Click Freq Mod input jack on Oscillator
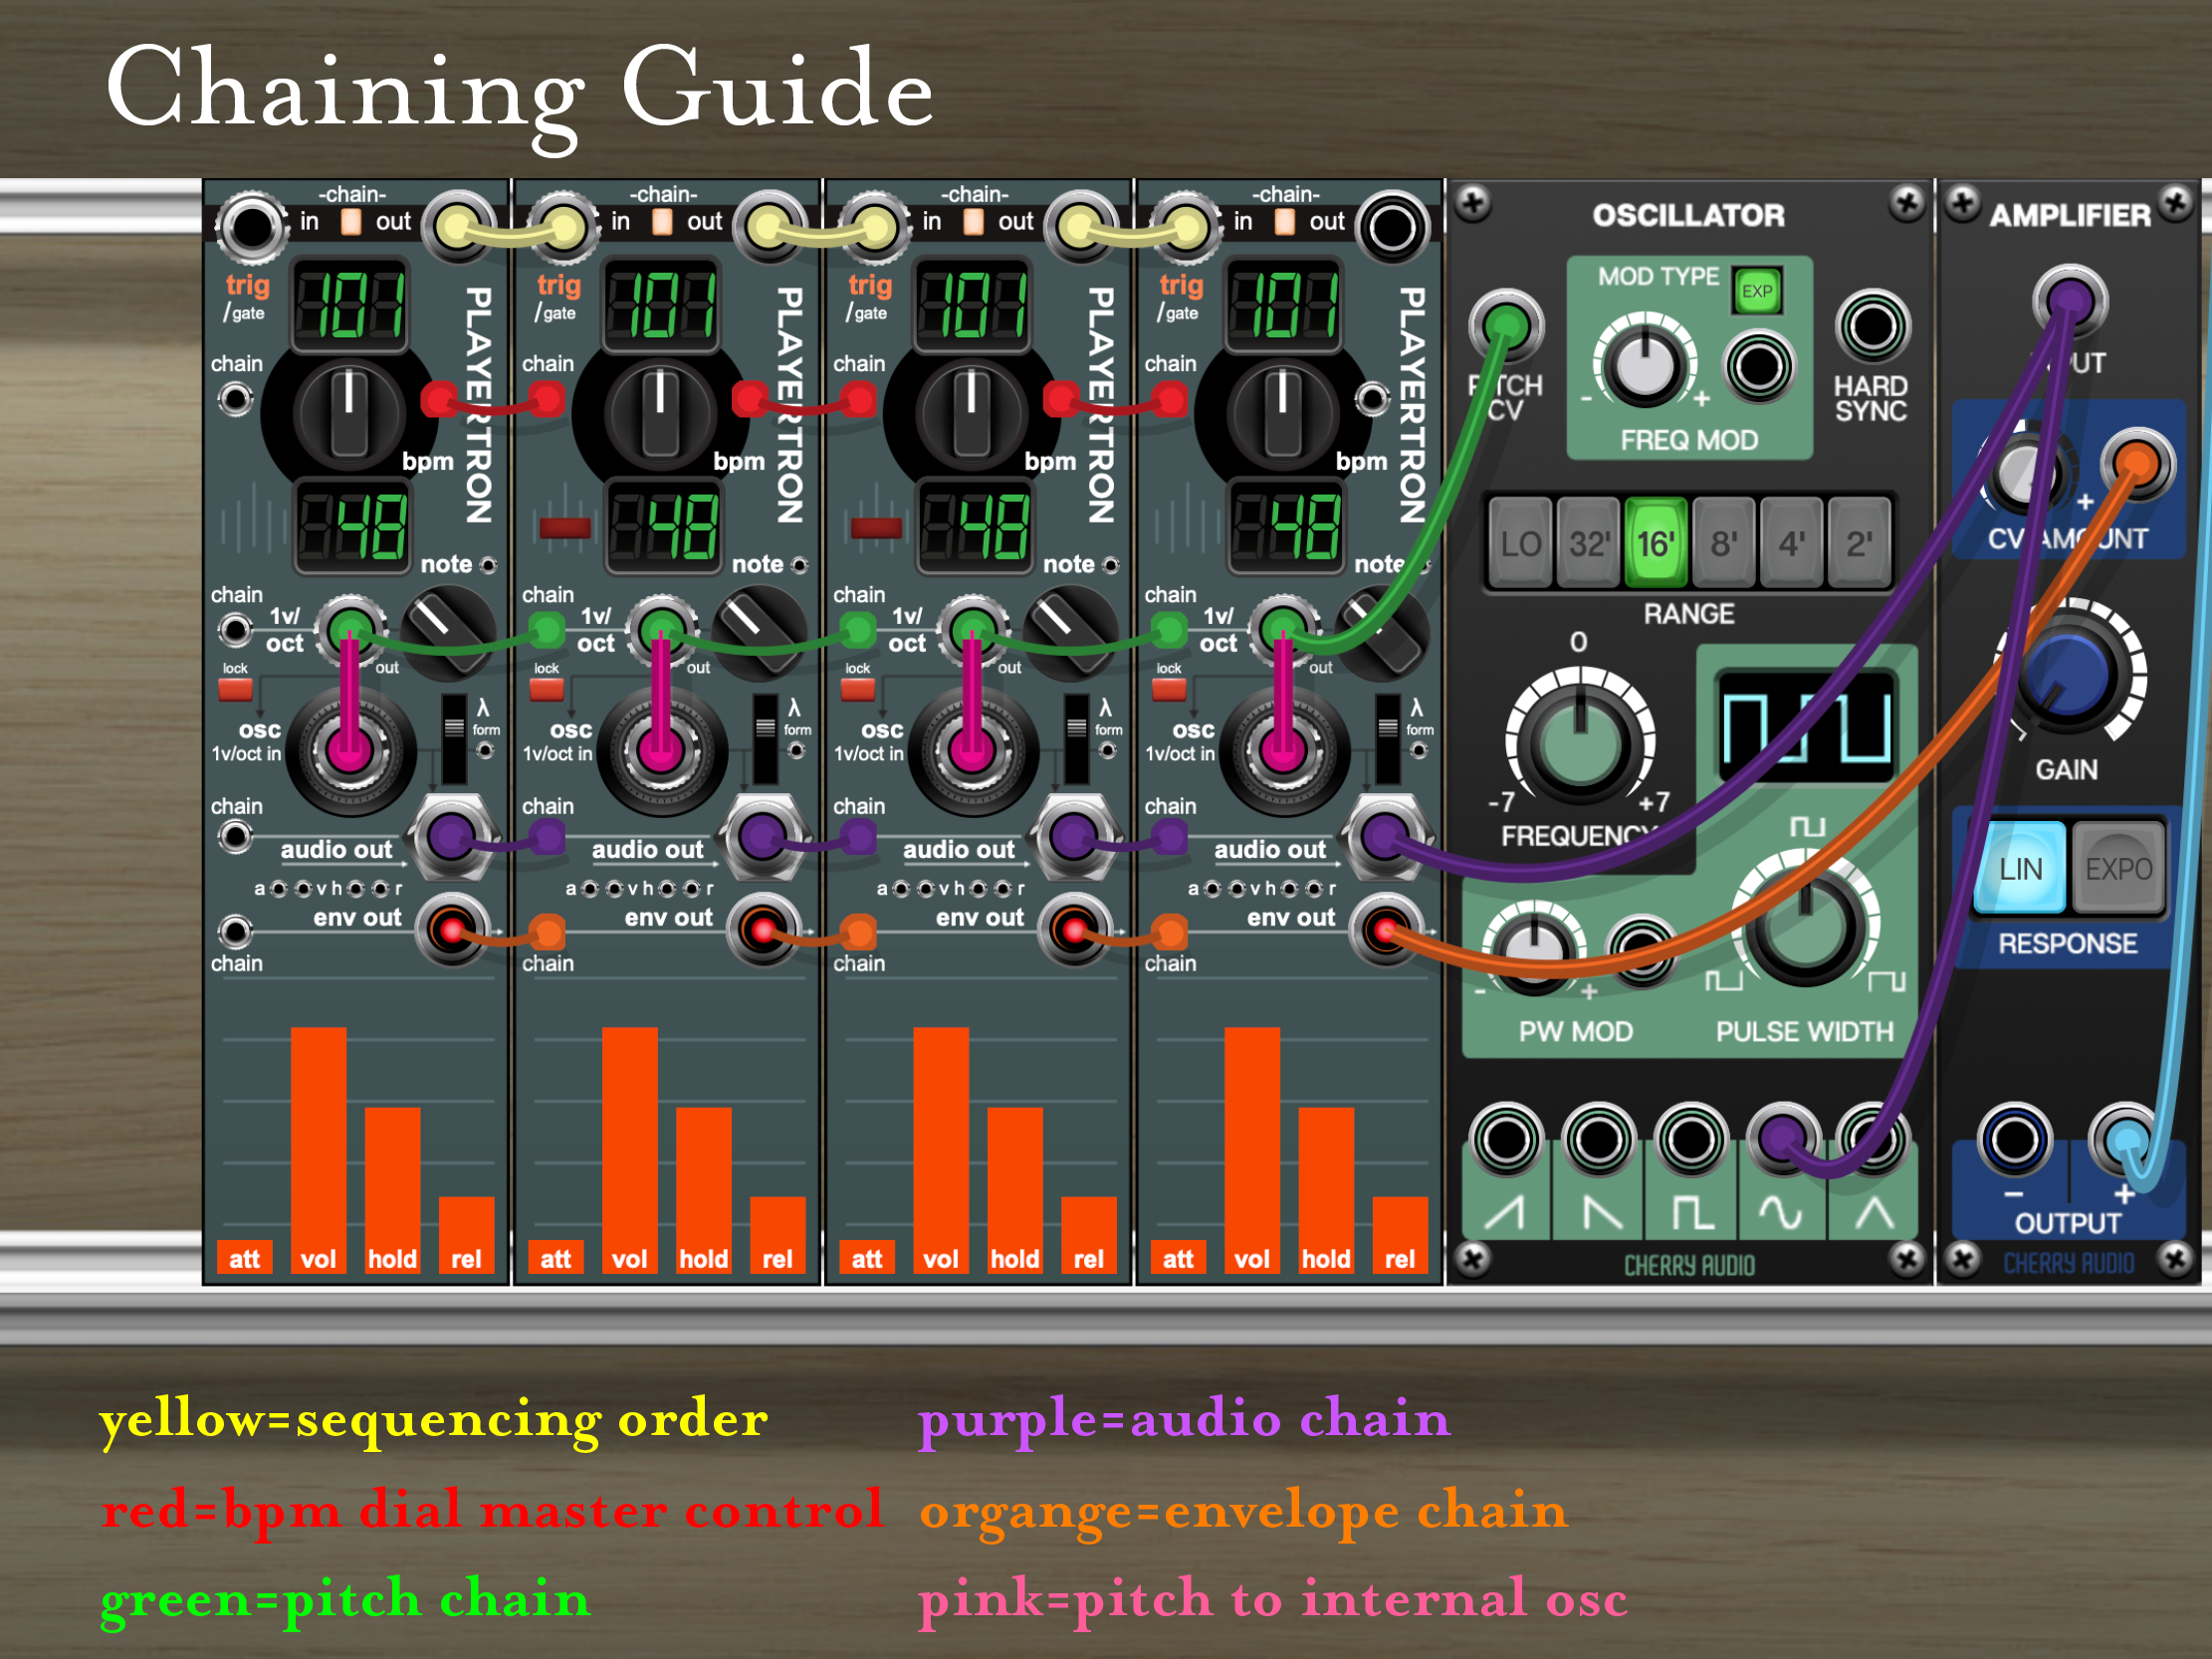 pyautogui.click(x=1759, y=366)
